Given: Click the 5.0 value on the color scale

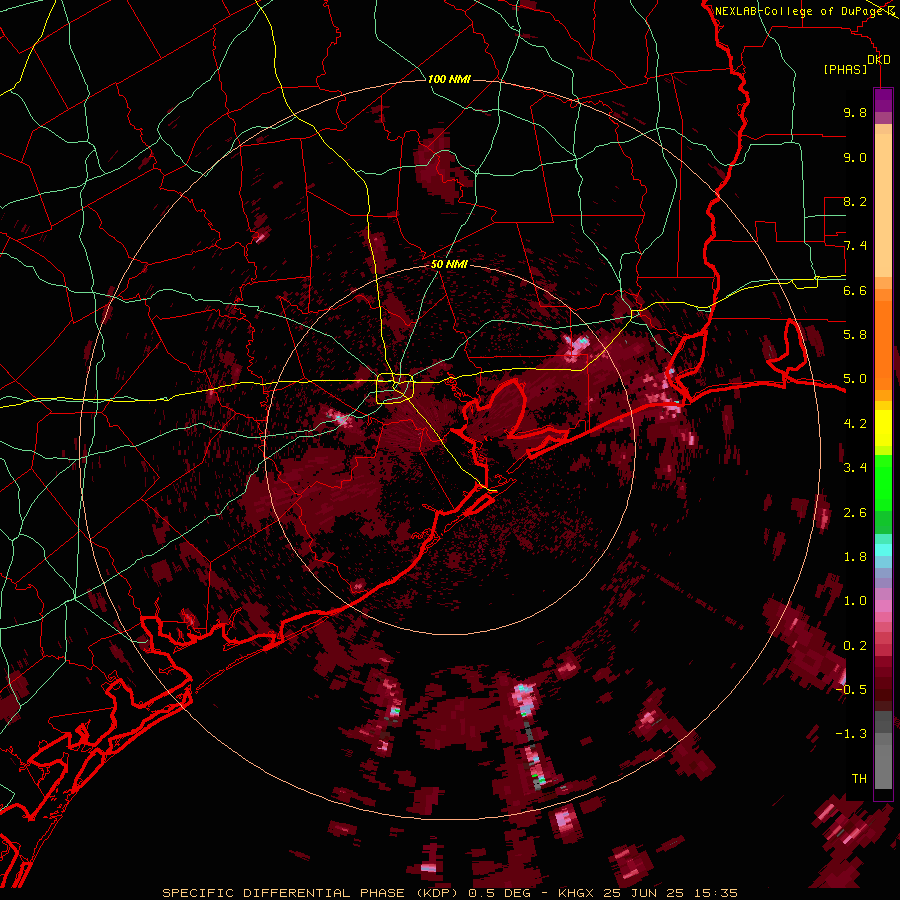Looking at the screenshot, I should 855,379.
